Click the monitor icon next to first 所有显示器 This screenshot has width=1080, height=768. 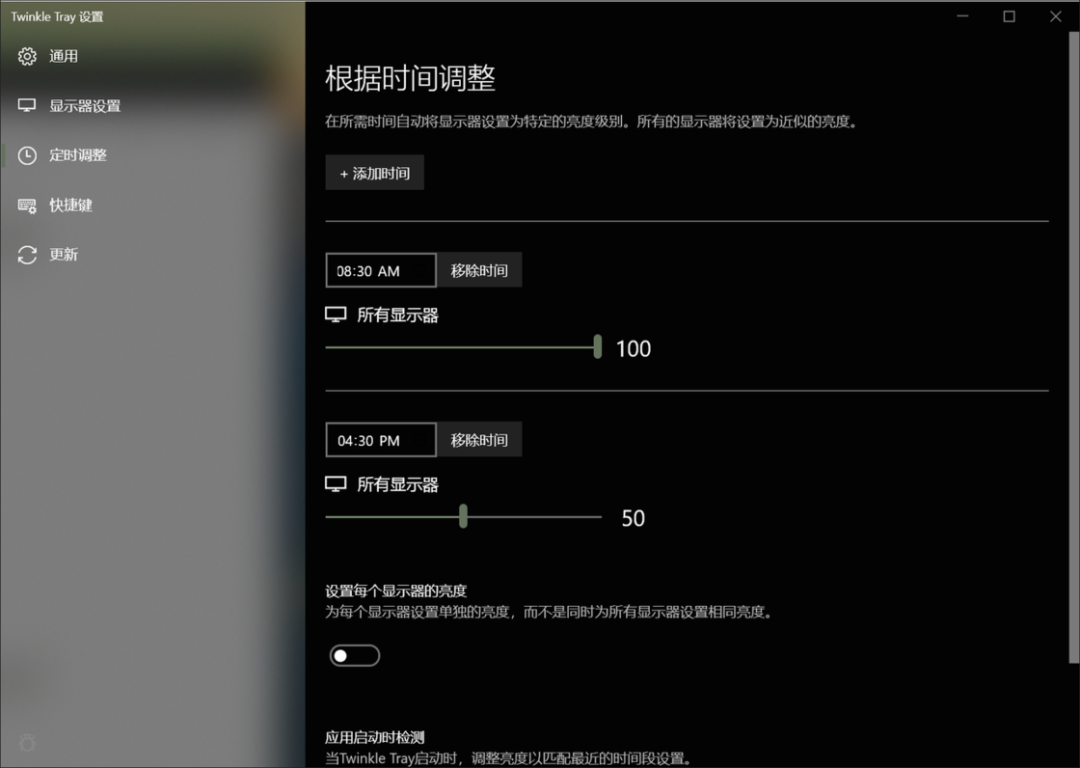click(334, 314)
